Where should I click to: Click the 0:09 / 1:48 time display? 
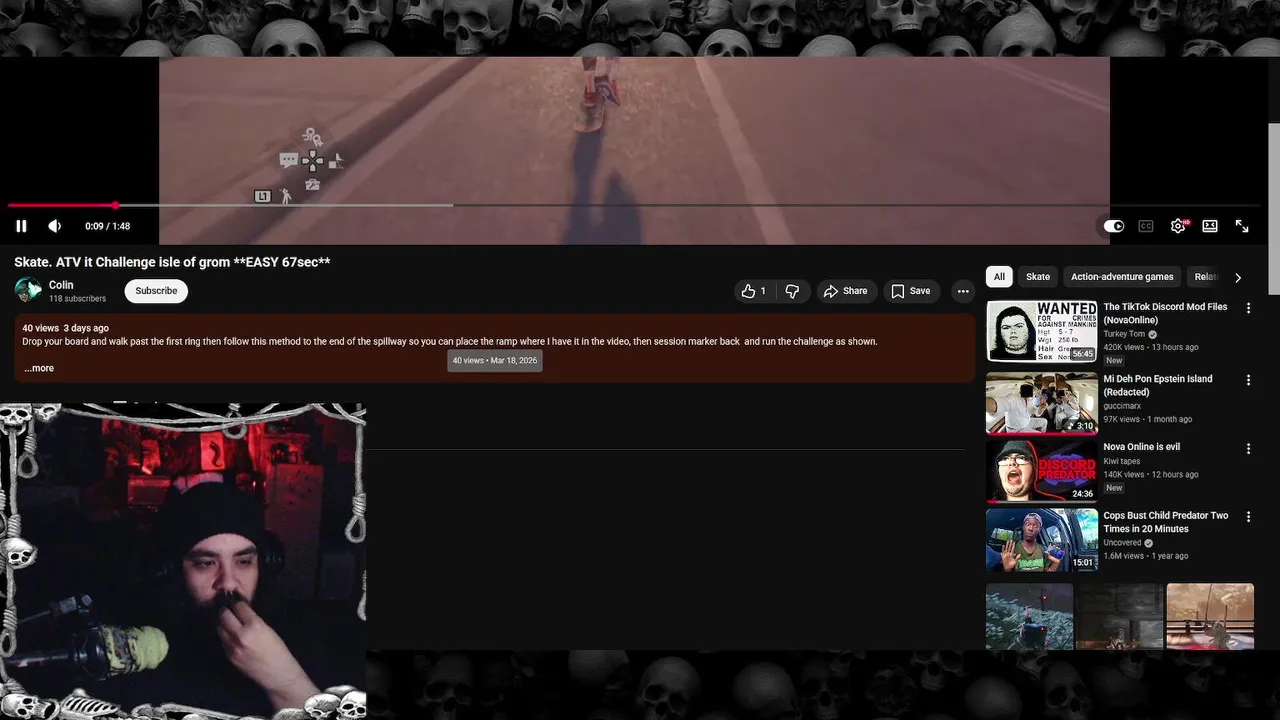pyautogui.click(x=107, y=226)
